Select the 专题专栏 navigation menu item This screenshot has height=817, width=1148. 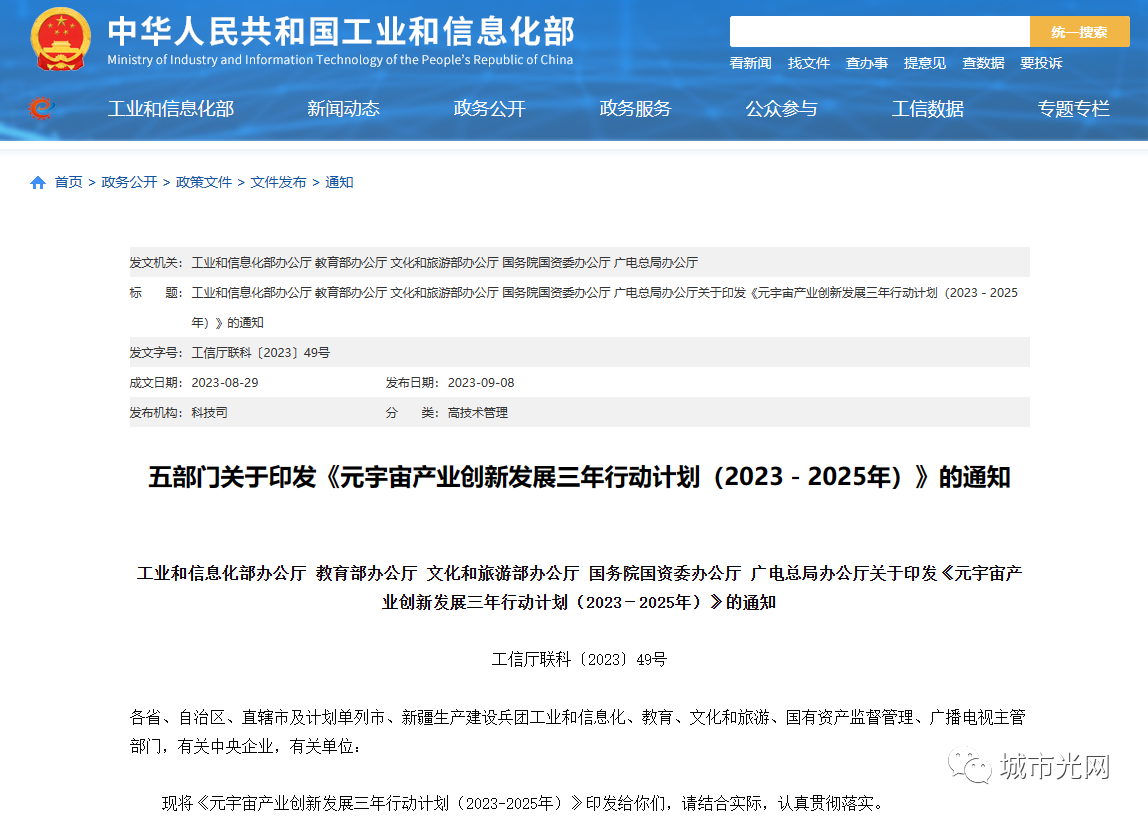tap(1073, 109)
